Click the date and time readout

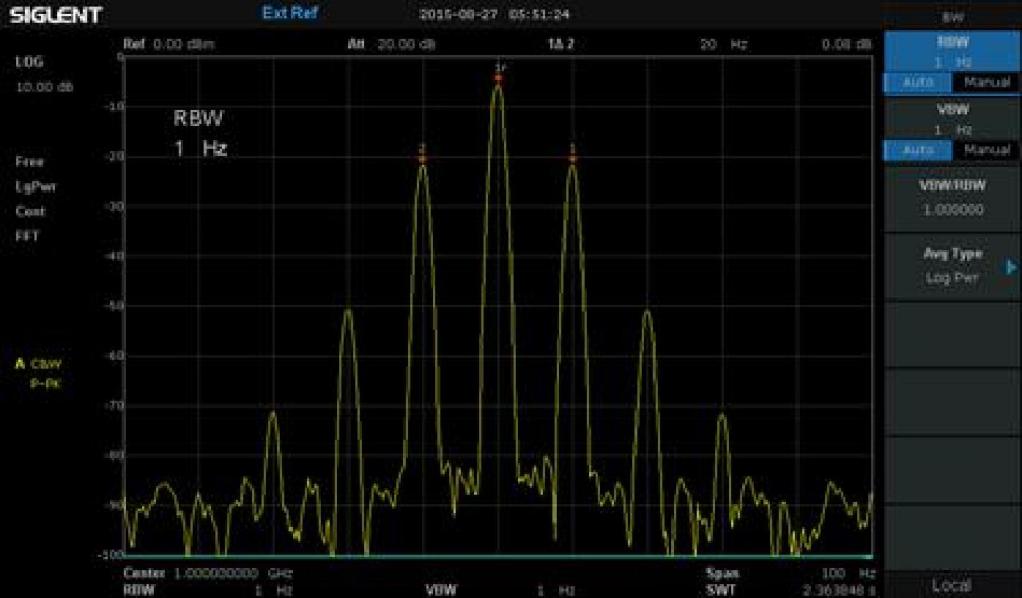click(x=494, y=14)
